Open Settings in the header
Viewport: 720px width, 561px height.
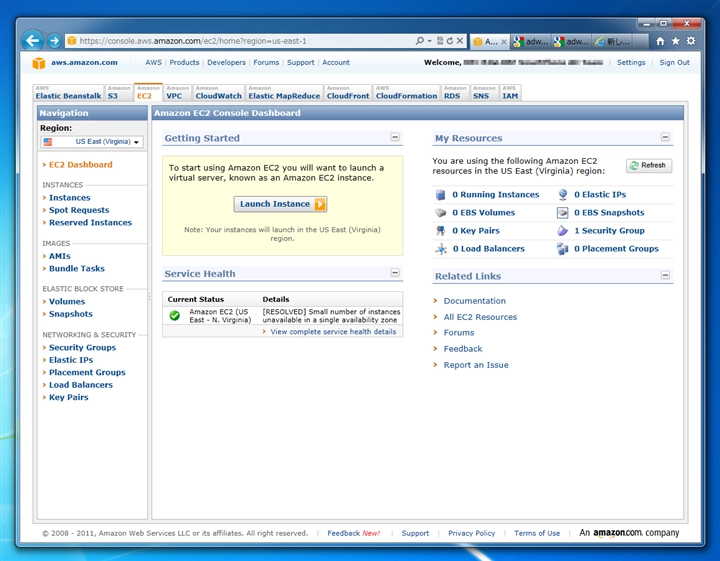[630, 62]
